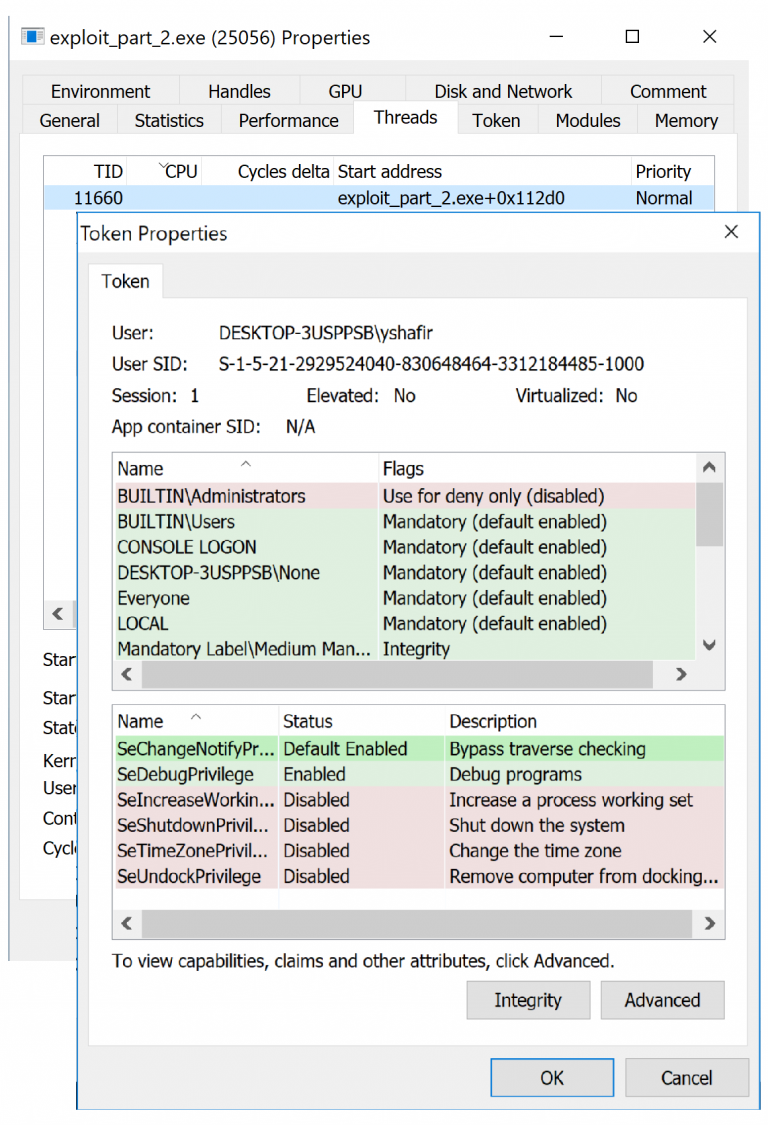Select the Disk and Network tab

click(502, 91)
